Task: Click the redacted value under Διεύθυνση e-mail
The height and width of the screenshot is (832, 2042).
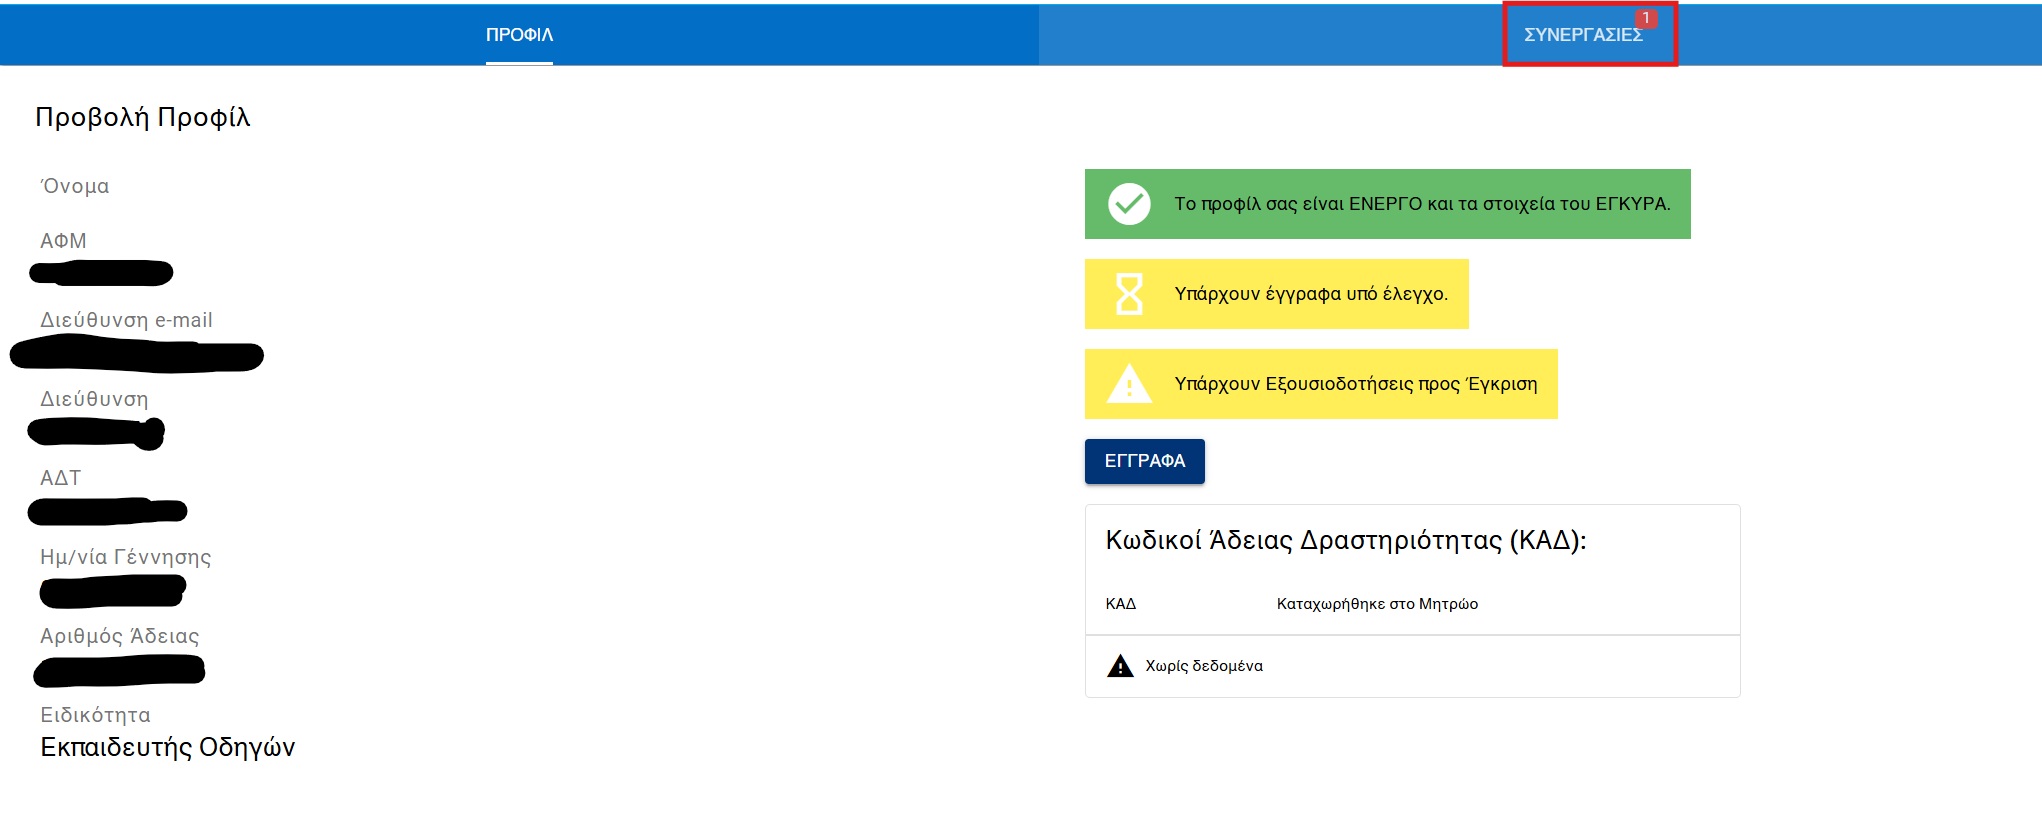Action: [x=137, y=355]
